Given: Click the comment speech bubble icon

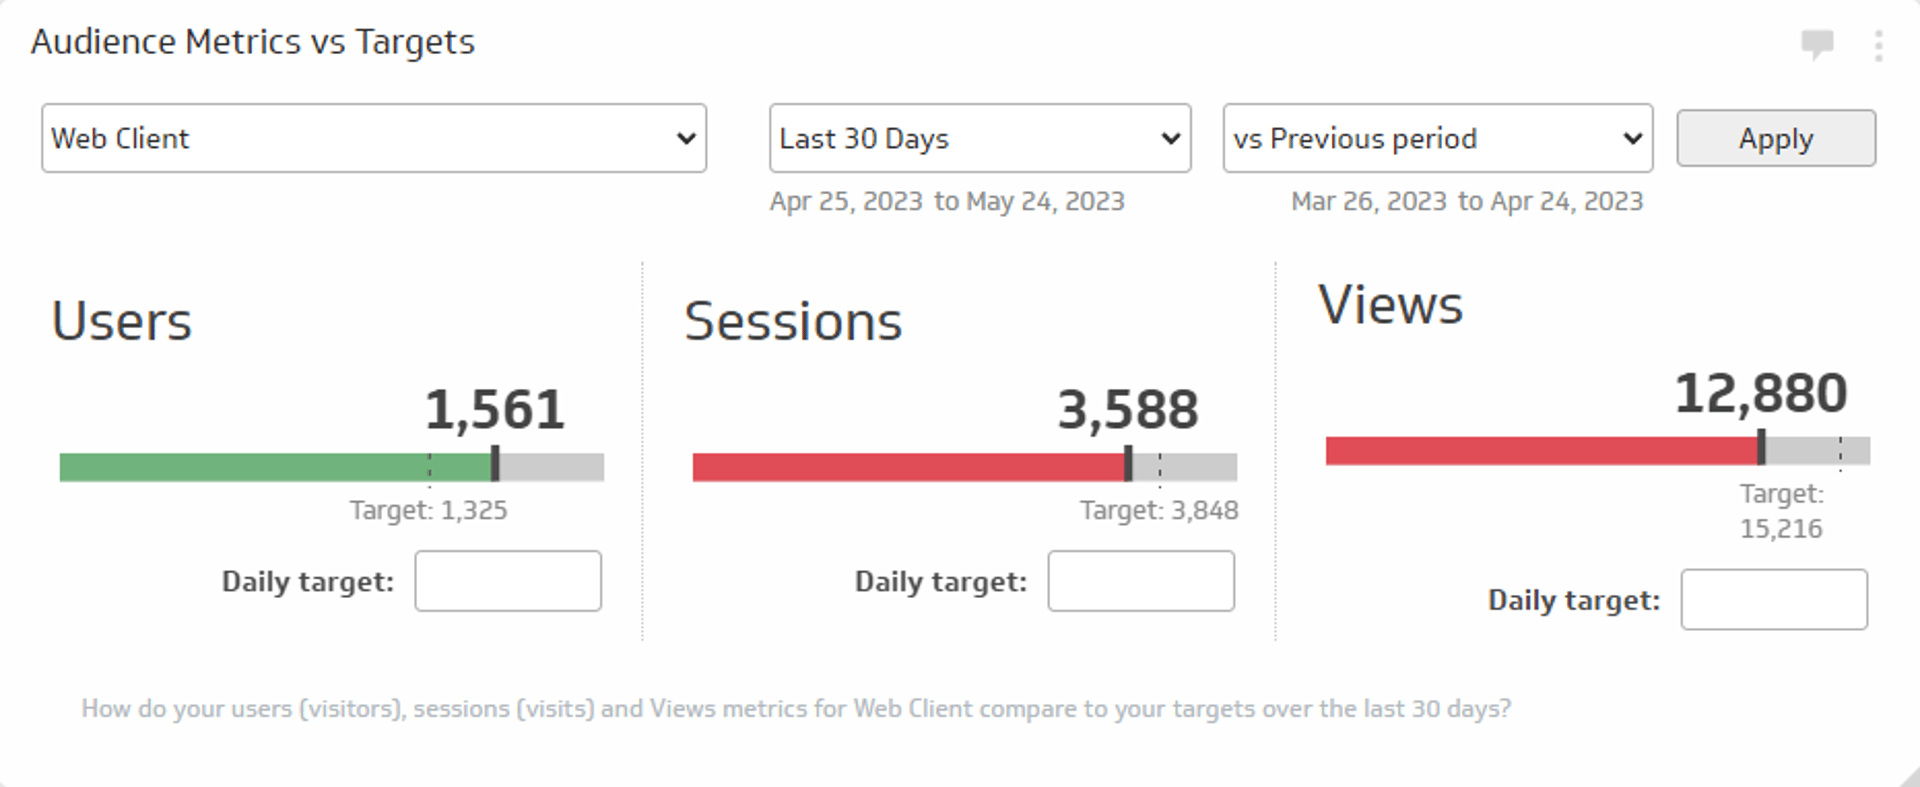Looking at the screenshot, I should (x=1816, y=44).
